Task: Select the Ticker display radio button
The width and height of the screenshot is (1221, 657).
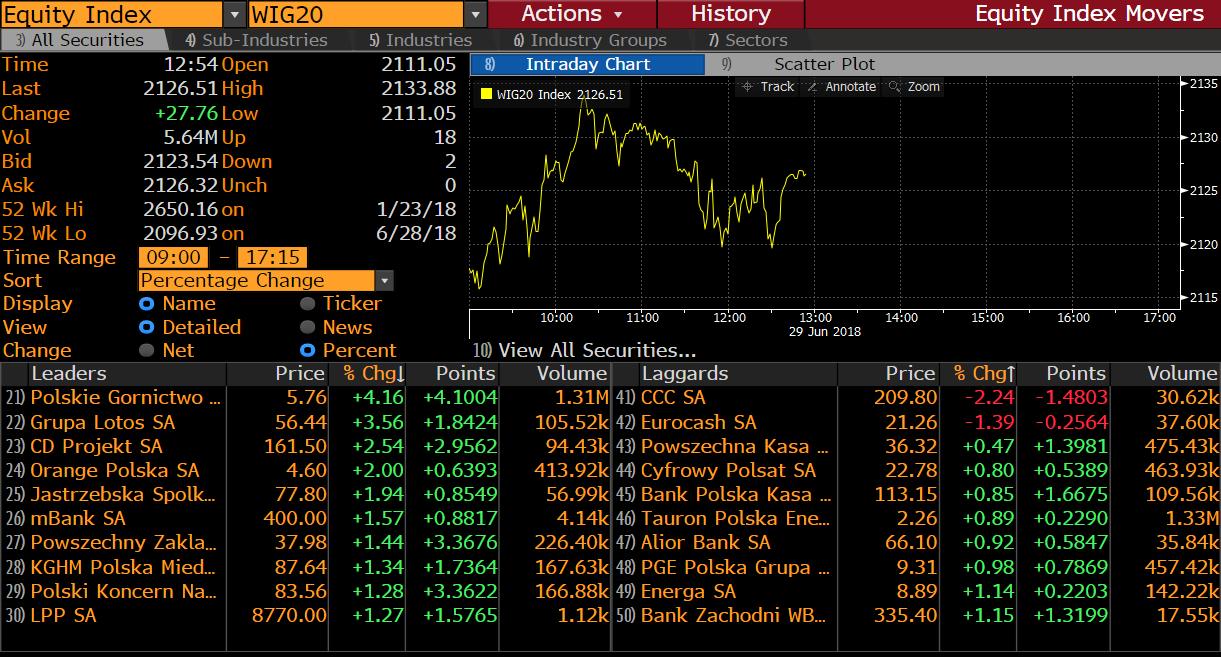Action: (x=308, y=304)
